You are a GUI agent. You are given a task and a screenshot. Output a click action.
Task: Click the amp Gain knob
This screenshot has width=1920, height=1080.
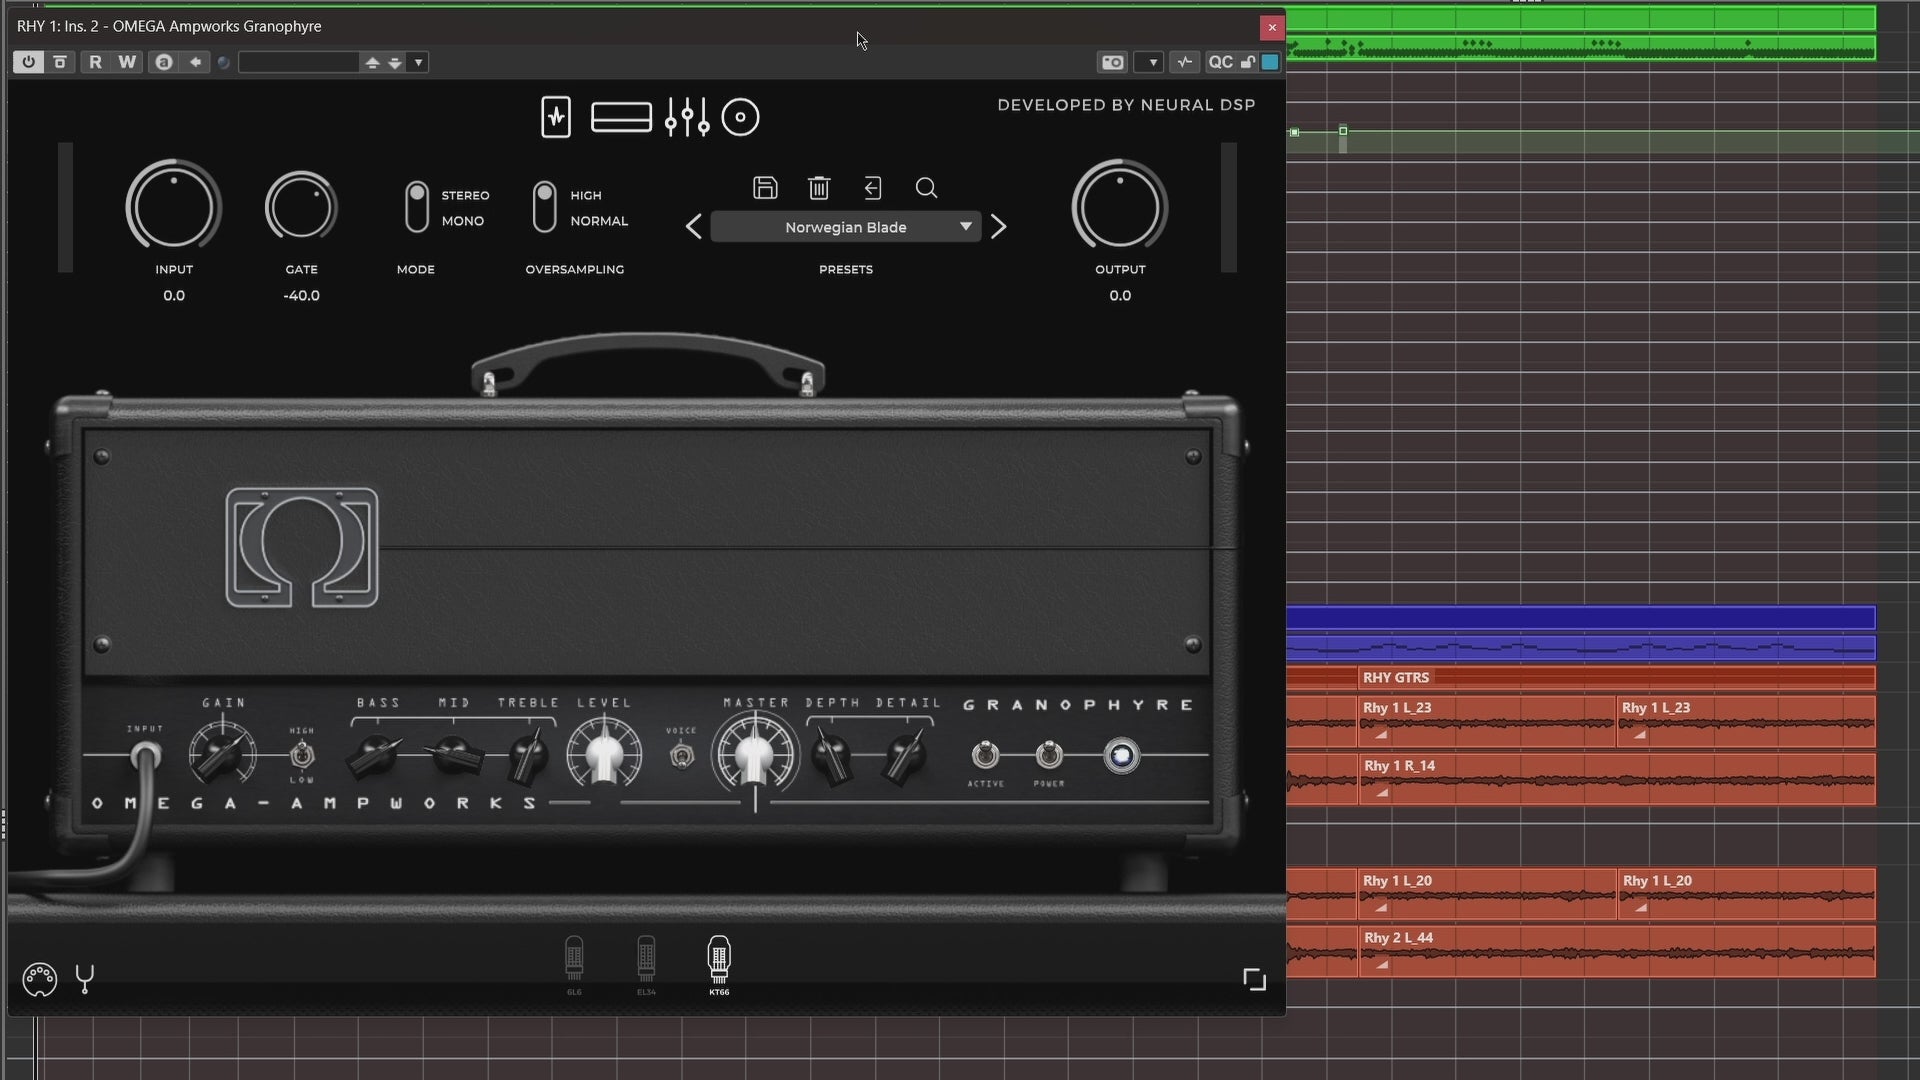[x=223, y=755]
